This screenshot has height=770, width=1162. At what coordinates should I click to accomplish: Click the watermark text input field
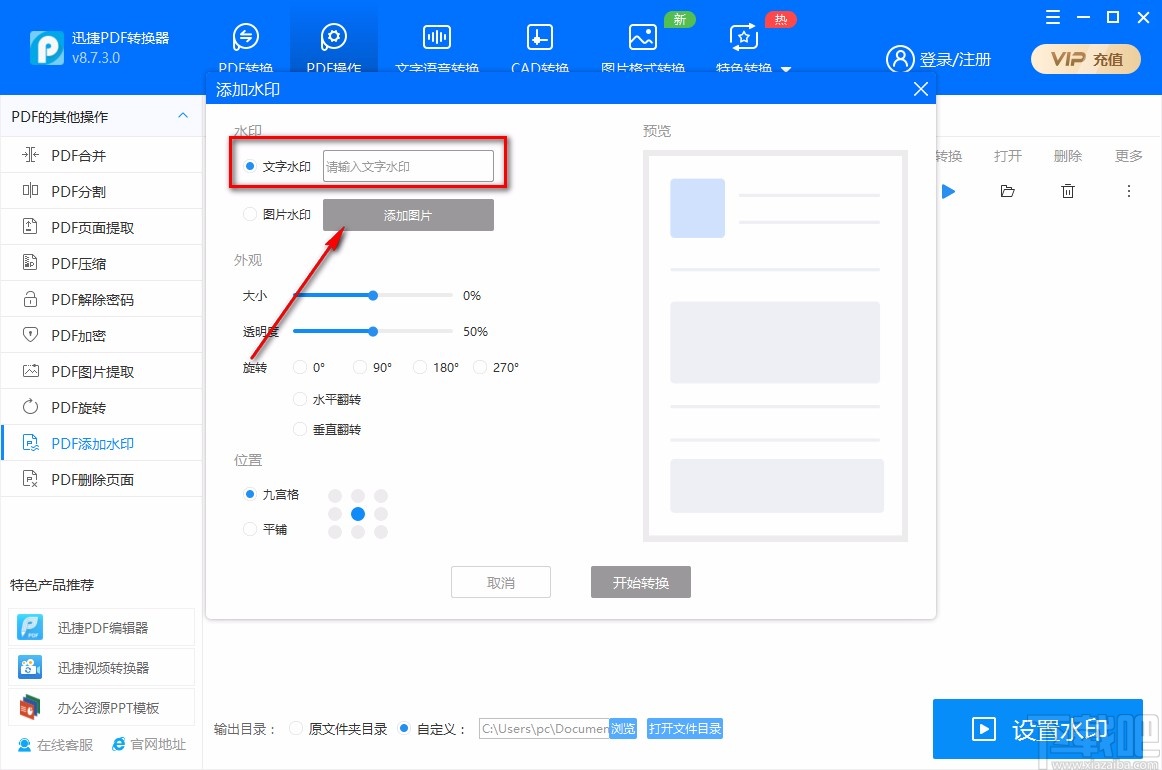coord(408,165)
